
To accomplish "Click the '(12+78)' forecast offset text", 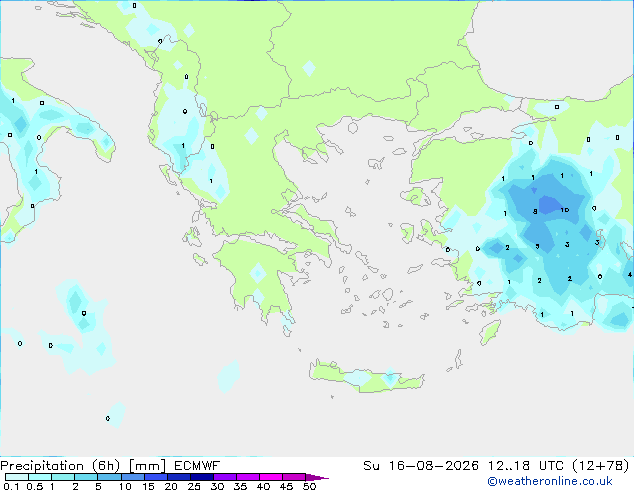I will coord(601,466).
